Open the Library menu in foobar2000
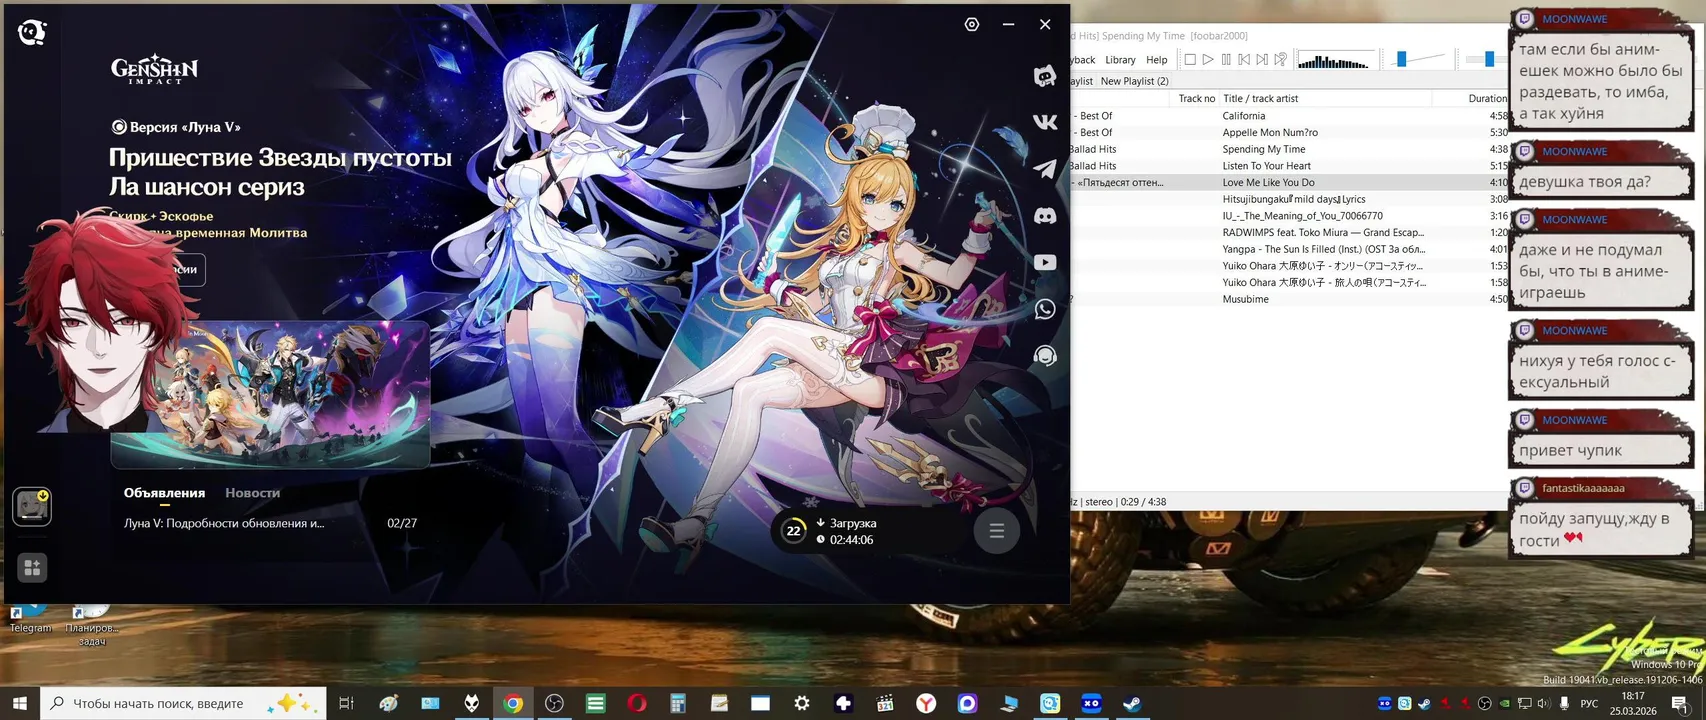This screenshot has width=1706, height=720. pos(1120,60)
